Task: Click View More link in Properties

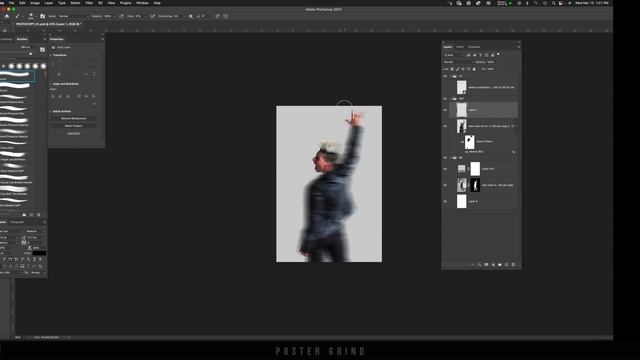Action: (73, 133)
